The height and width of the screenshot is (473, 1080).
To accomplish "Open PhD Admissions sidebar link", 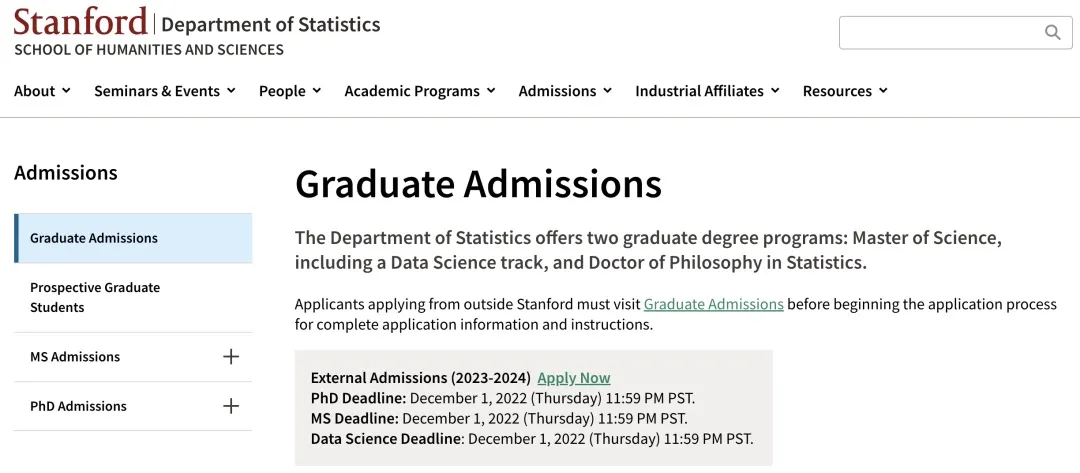I will click(78, 406).
